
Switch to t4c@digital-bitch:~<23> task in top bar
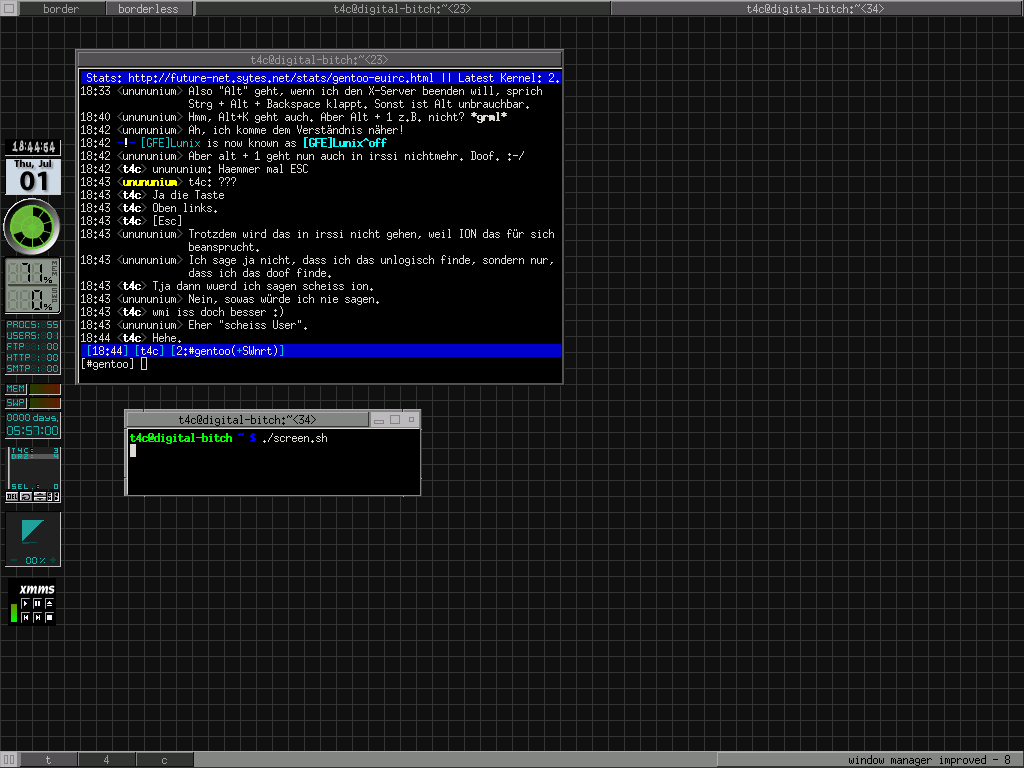[402, 8]
